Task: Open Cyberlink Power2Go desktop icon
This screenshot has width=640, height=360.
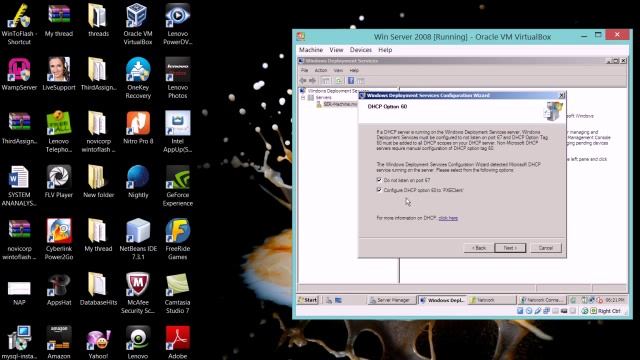Action: click(x=59, y=240)
